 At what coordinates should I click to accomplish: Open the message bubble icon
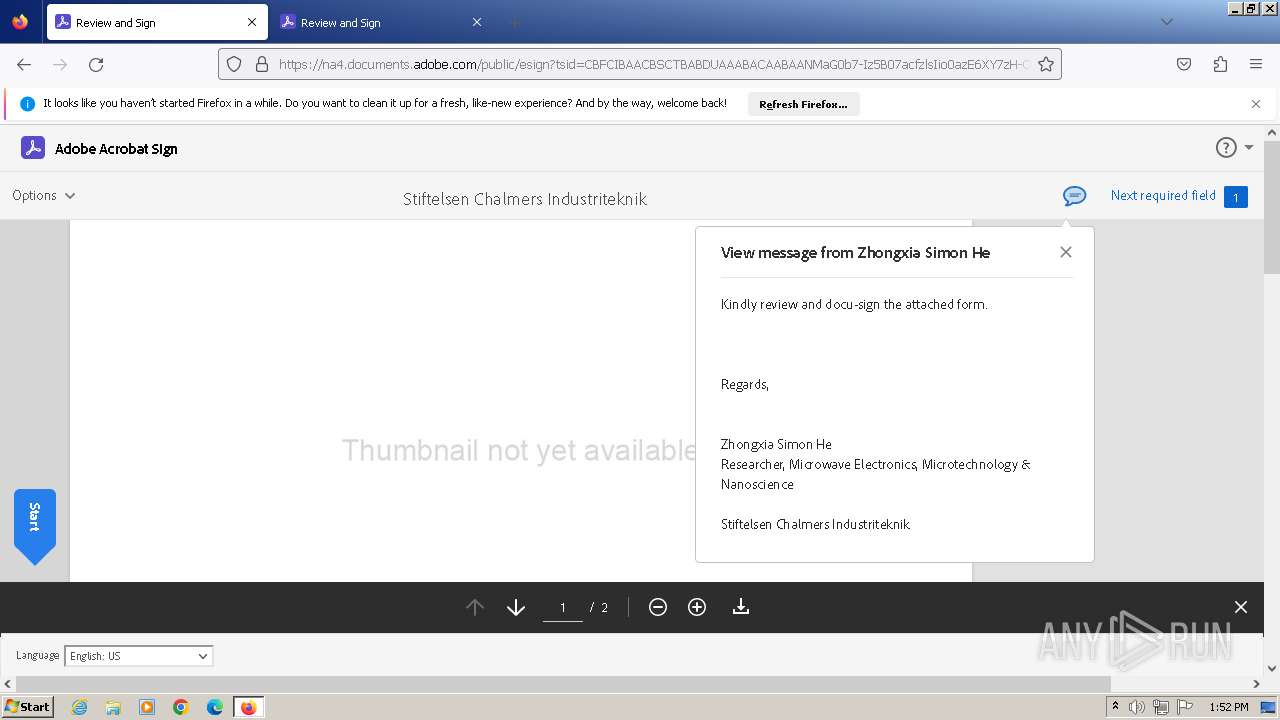[x=1074, y=196]
